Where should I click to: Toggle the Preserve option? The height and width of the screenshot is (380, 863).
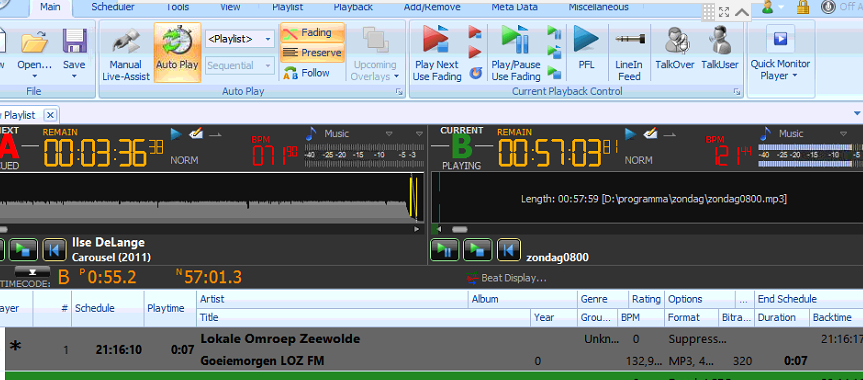click(x=312, y=53)
